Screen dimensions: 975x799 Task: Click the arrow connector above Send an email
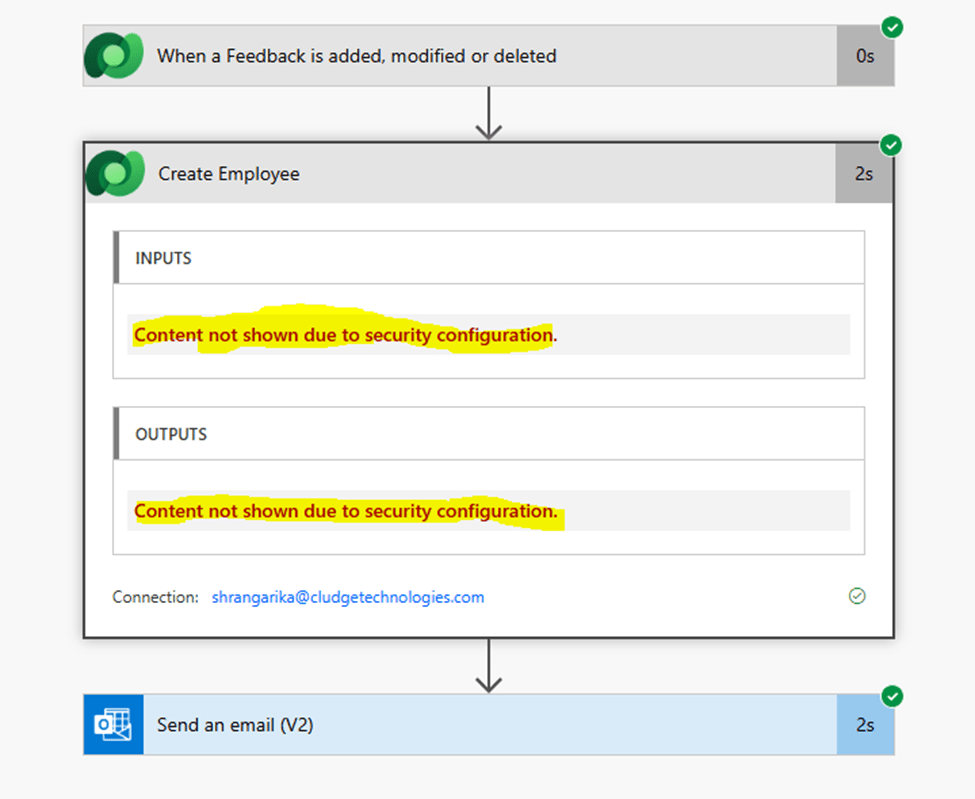488,666
